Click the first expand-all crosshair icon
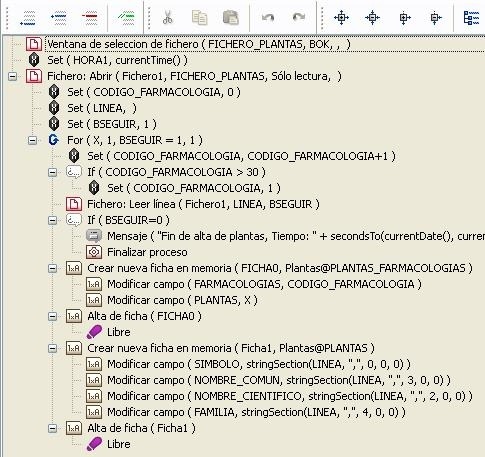This screenshot has height=457, width=485. pos(341,17)
